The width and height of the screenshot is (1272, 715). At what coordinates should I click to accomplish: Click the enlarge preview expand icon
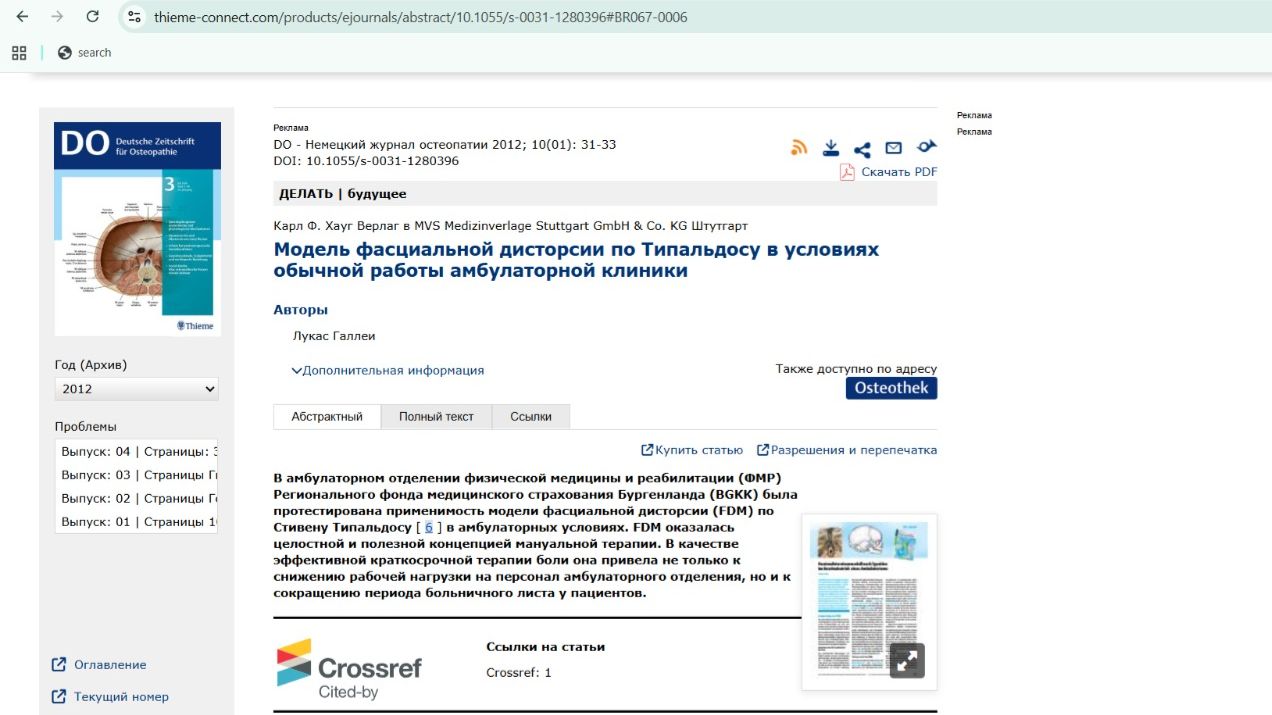coord(907,661)
